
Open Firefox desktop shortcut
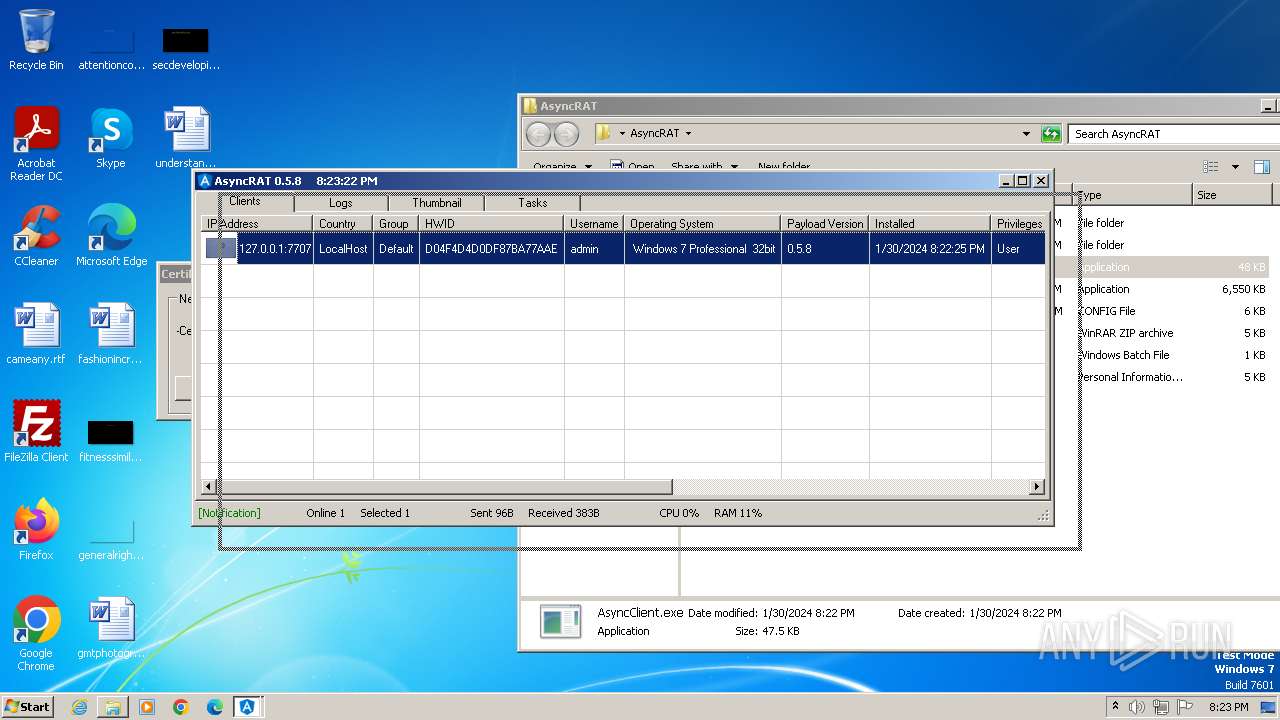(36, 530)
